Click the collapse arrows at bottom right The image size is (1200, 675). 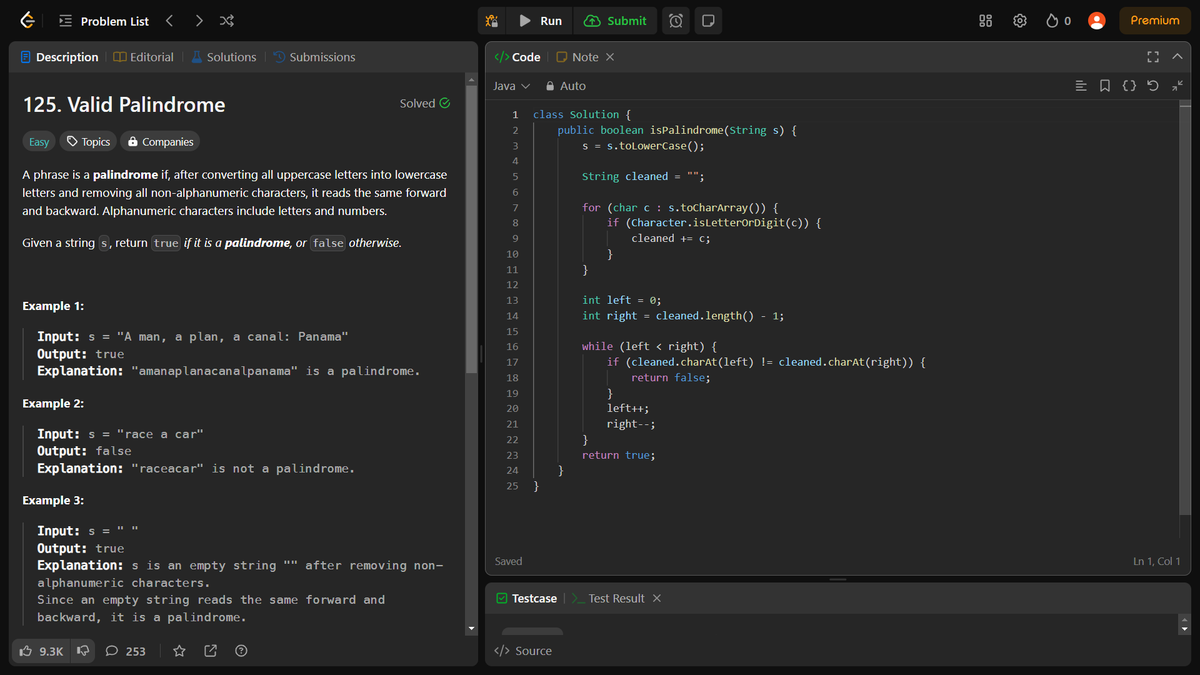point(1186,624)
